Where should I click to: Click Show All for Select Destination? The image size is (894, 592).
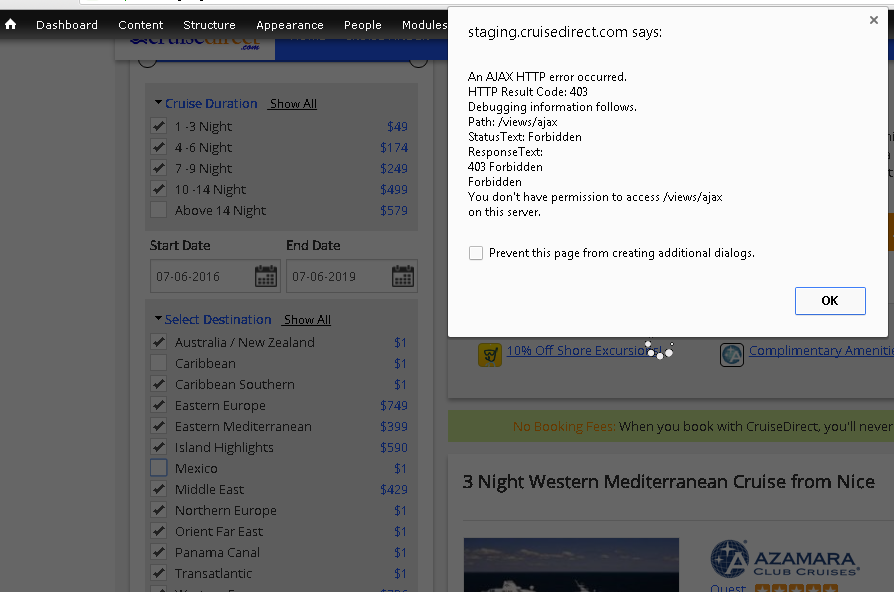coord(307,320)
